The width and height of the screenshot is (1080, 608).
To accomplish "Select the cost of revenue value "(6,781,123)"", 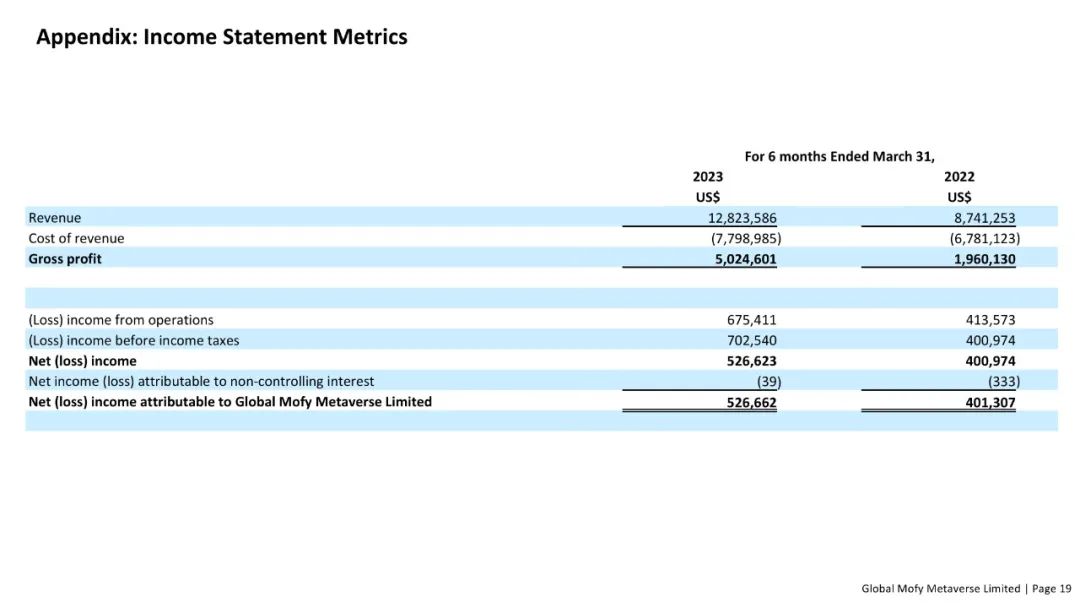I will pos(984,238).
